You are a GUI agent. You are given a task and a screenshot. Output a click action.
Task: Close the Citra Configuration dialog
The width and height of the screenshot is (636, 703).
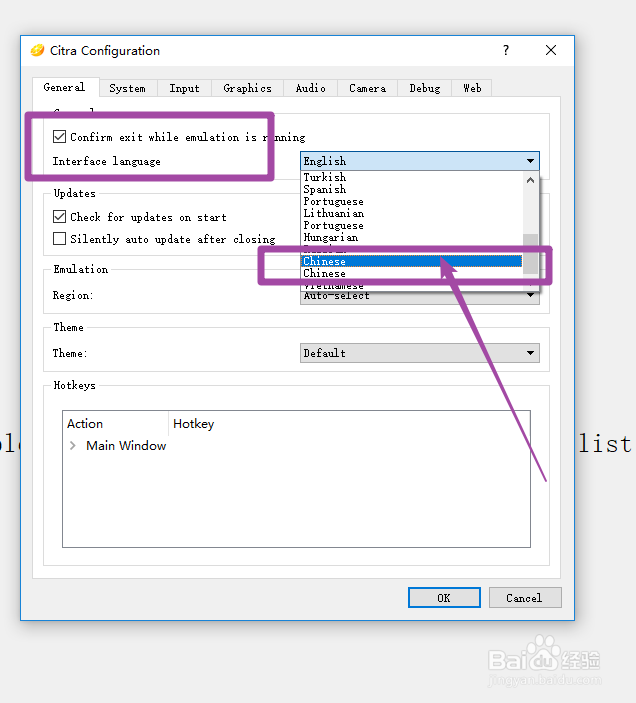[551, 50]
